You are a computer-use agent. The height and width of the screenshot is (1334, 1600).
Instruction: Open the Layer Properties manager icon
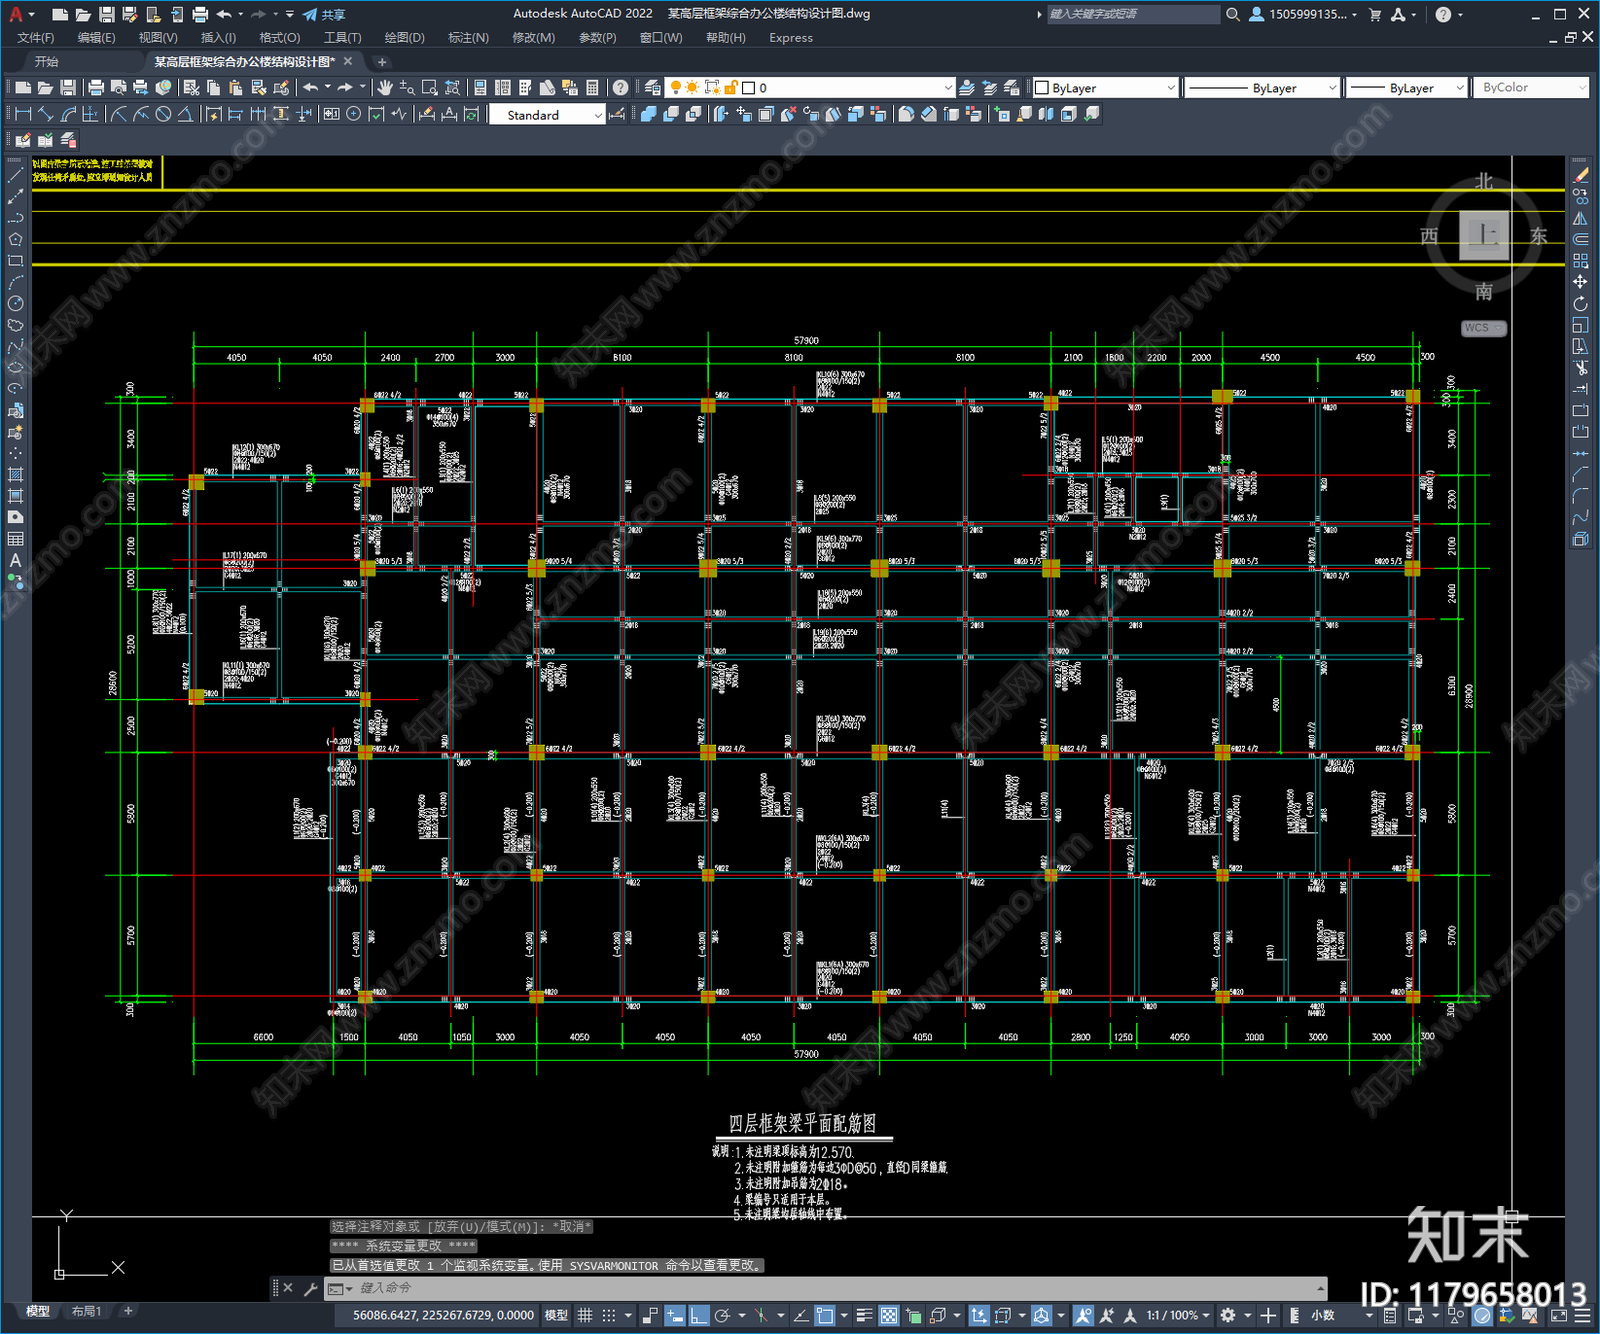pos(653,88)
